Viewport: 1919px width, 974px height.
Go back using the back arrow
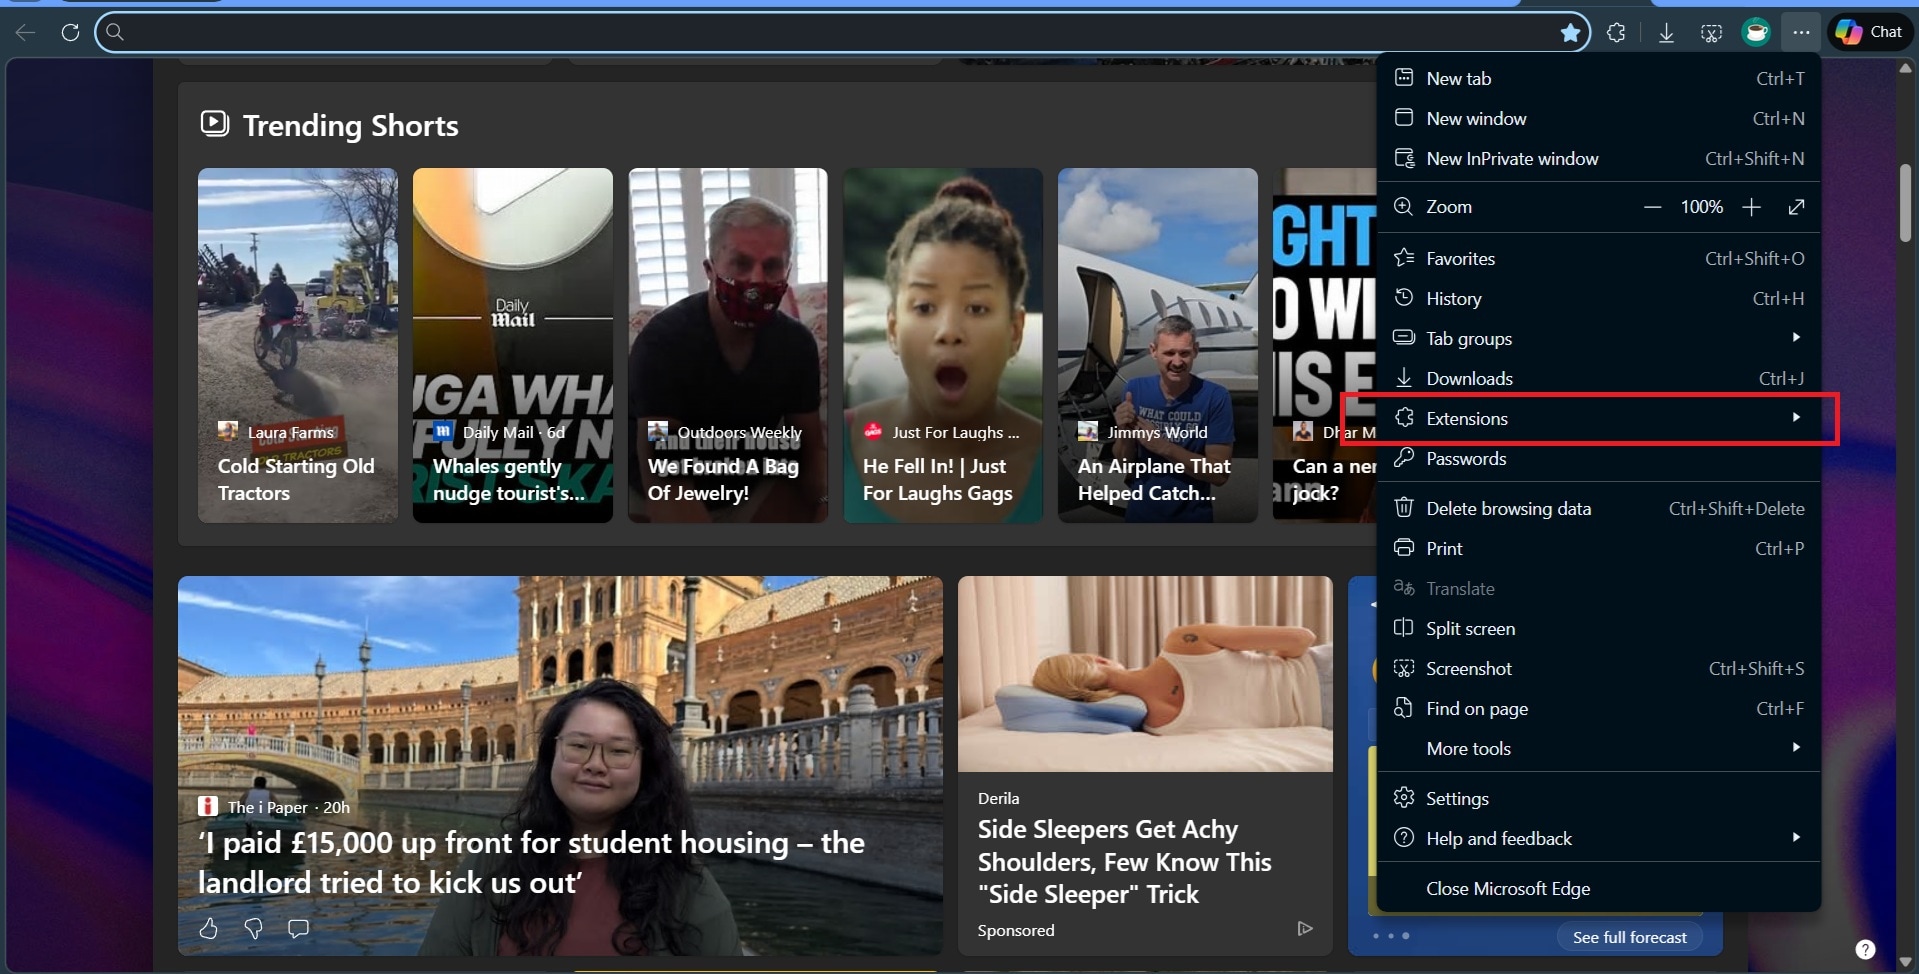pos(25,31)
